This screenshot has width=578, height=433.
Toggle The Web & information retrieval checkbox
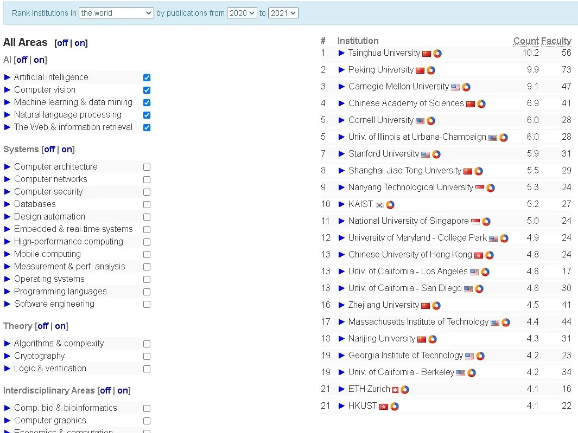coord(147,128)
